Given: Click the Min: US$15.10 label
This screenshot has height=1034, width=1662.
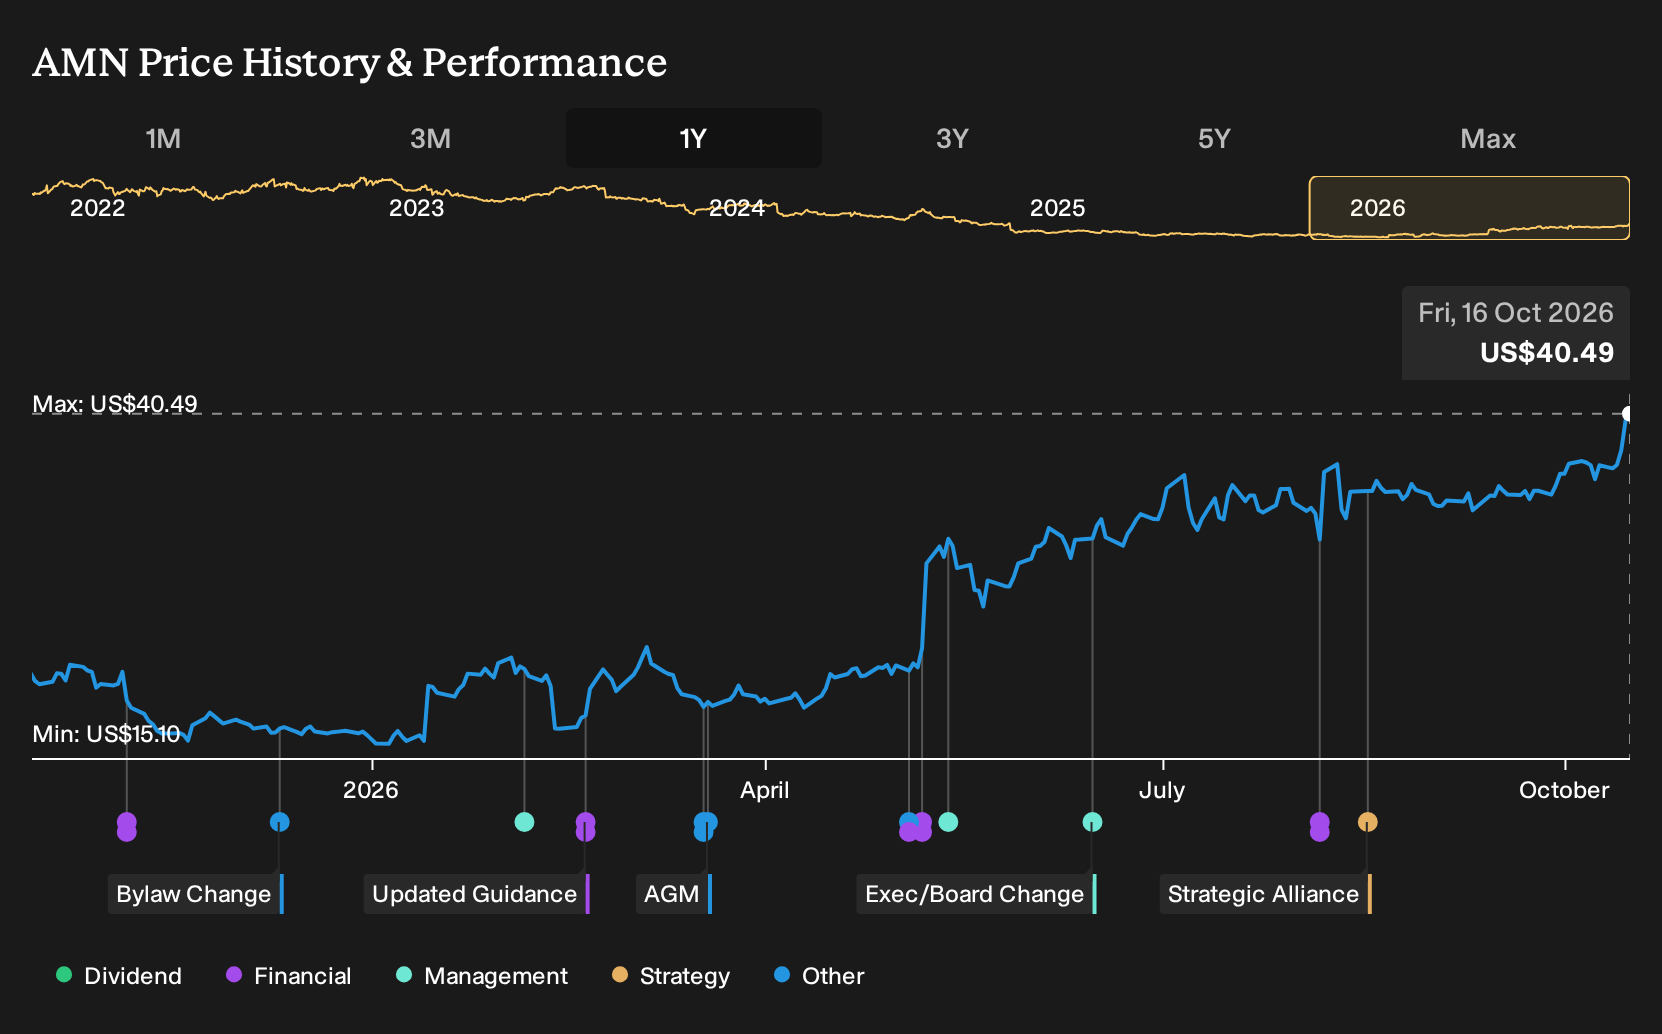Looking at the screenshot, I should (x=106, y=734).
